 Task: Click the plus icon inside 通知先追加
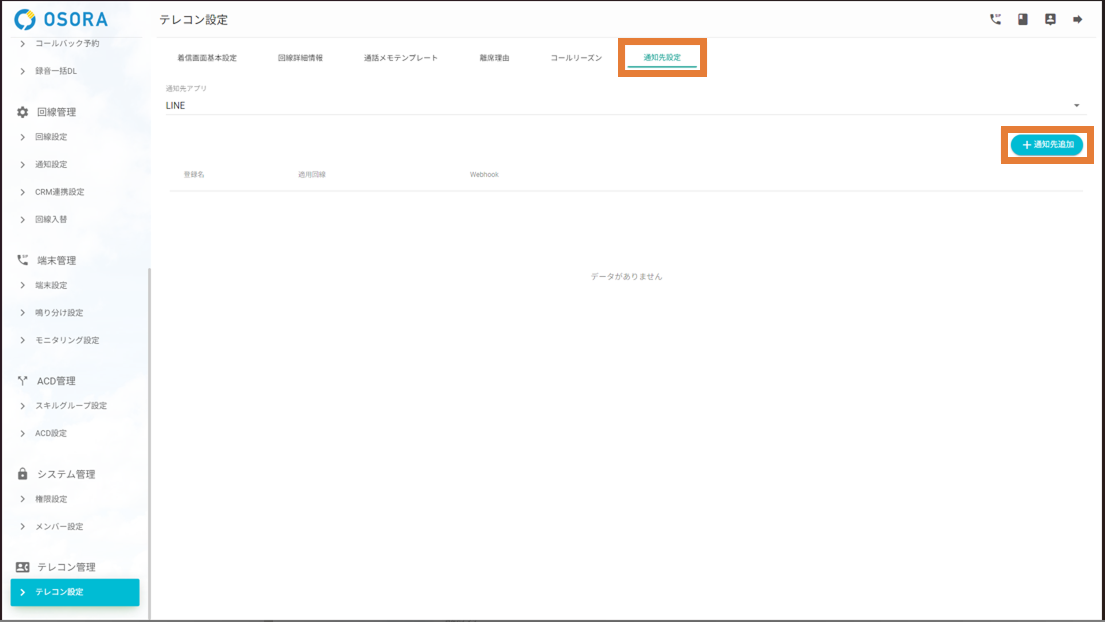point(1026,144)
